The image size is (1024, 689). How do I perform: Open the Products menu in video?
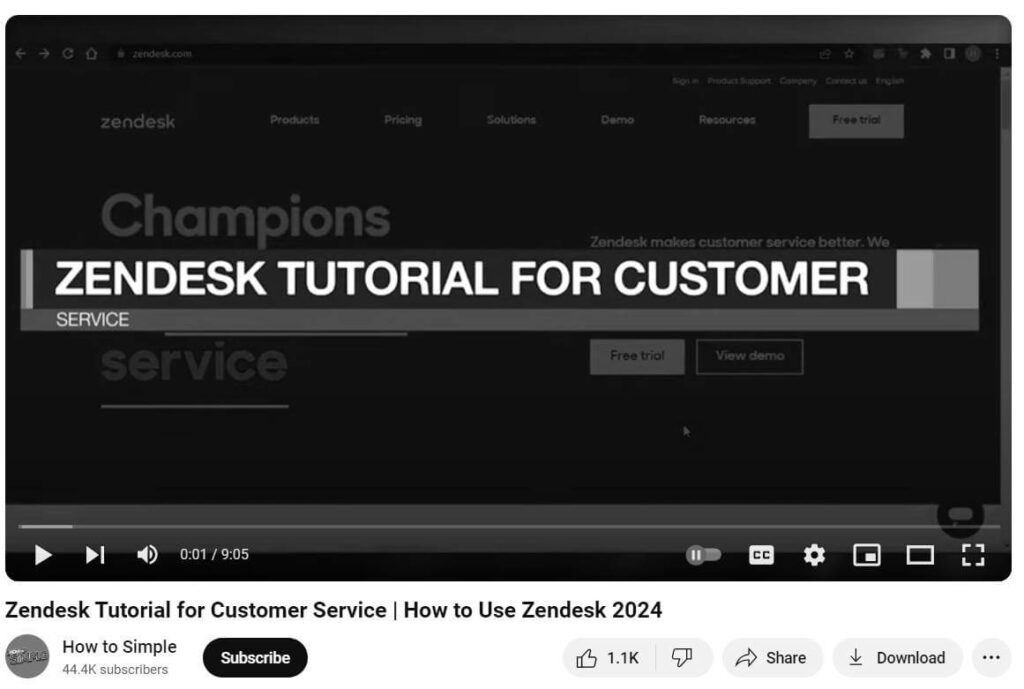(295, 120)
